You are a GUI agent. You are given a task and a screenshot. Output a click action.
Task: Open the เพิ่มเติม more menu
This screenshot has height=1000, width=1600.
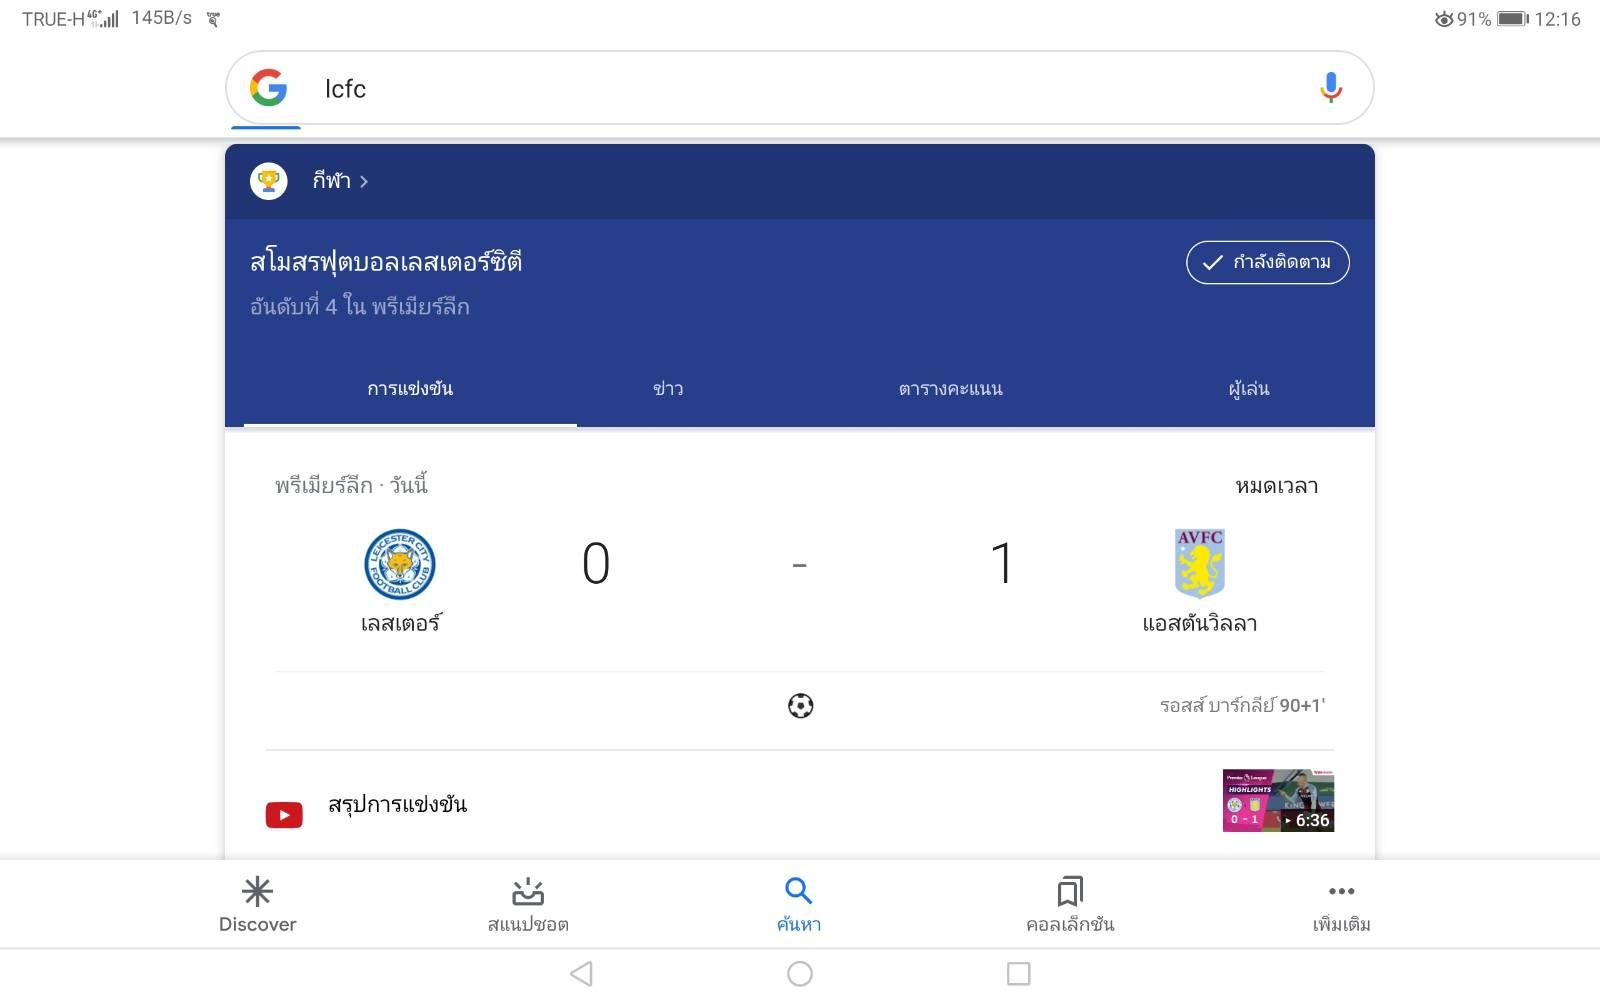(x=1342, y=904)
